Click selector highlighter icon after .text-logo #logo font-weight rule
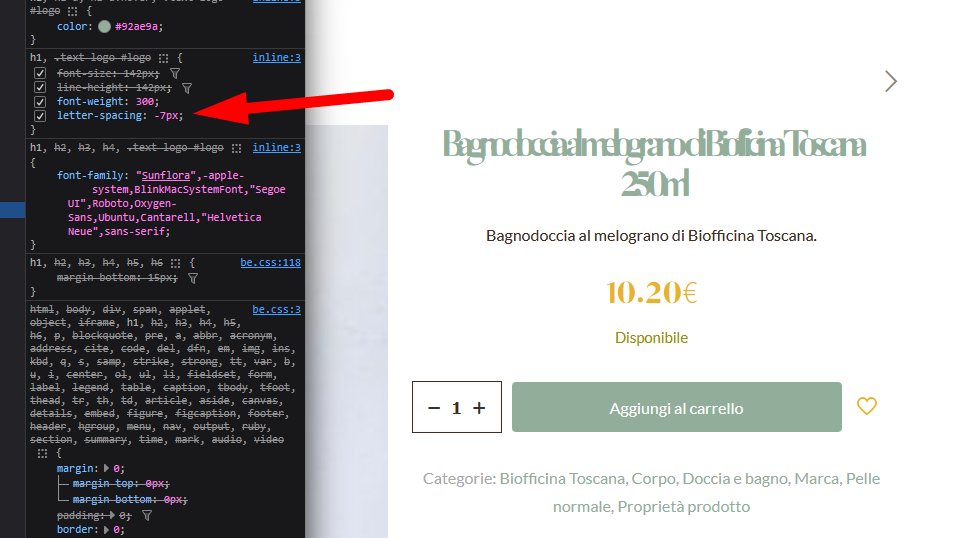The image size is (954, 538). point(163,59)
